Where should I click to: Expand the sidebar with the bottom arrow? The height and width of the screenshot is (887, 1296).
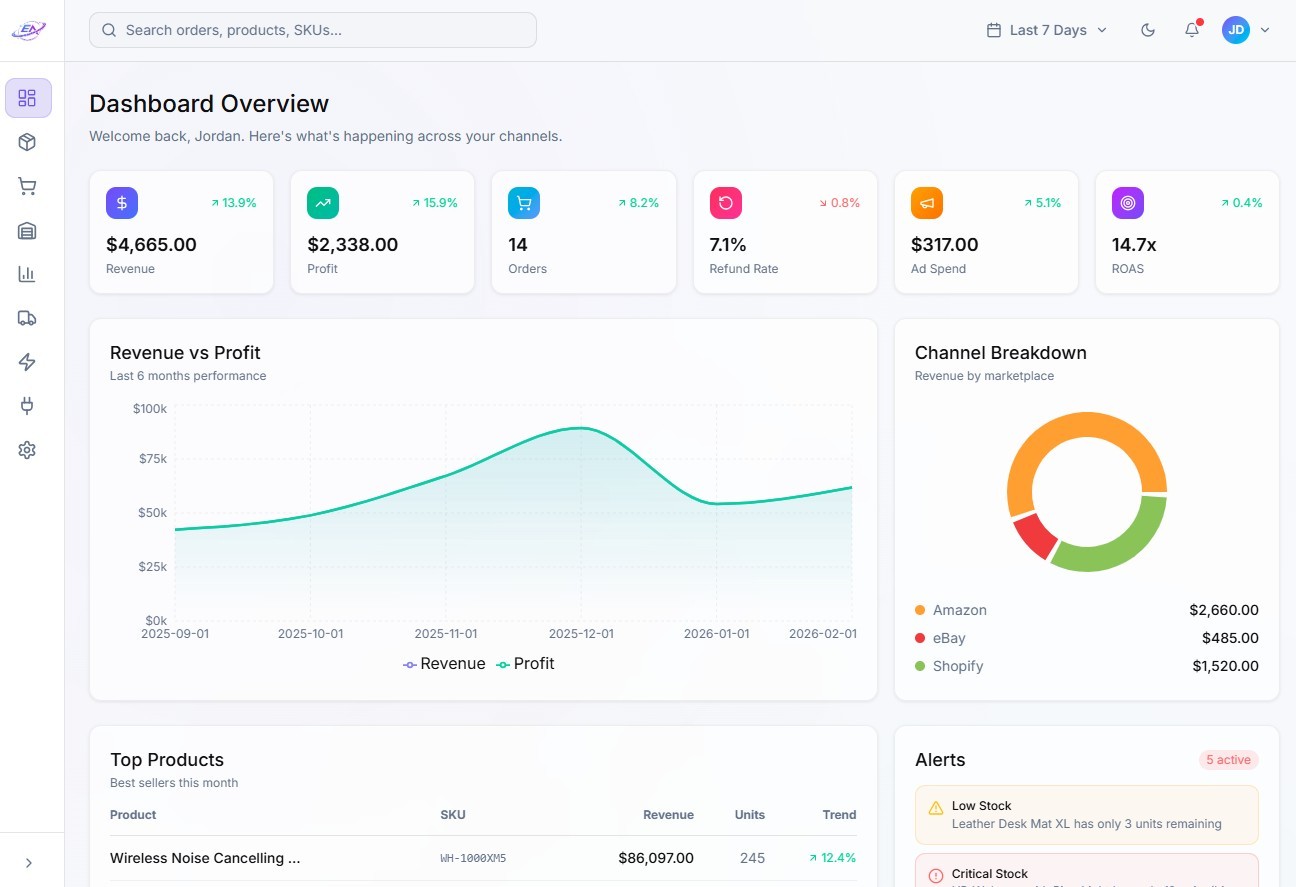(x=29, y=862)
